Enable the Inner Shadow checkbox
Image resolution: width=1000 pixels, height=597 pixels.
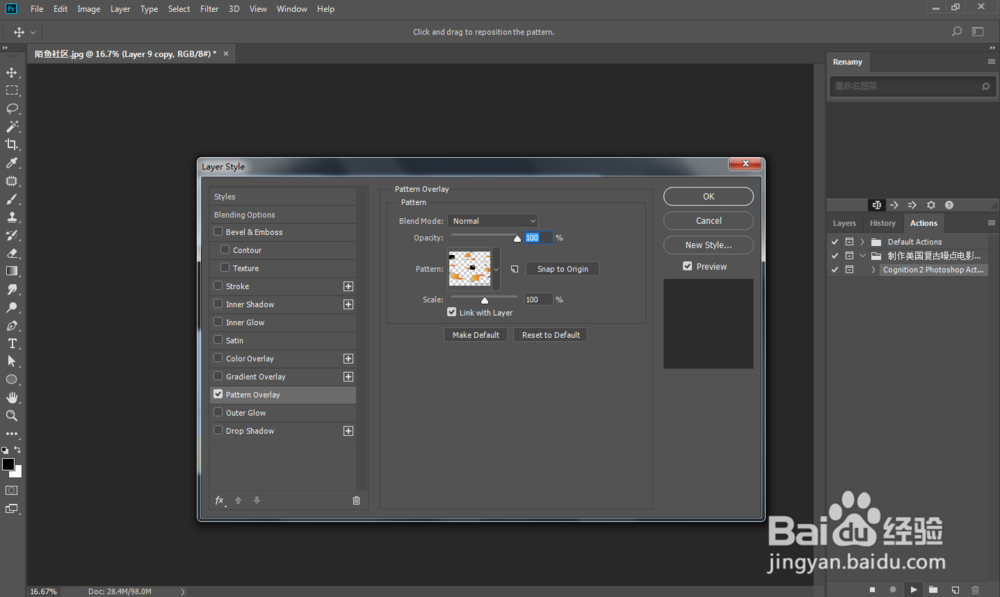tap(218, 304)
